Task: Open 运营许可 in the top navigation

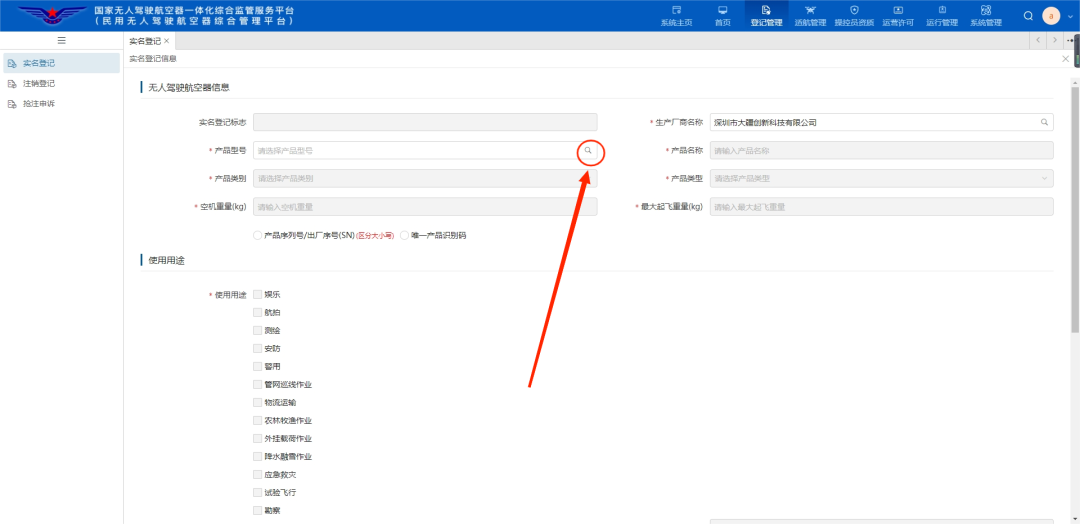Action: point(898,15)
